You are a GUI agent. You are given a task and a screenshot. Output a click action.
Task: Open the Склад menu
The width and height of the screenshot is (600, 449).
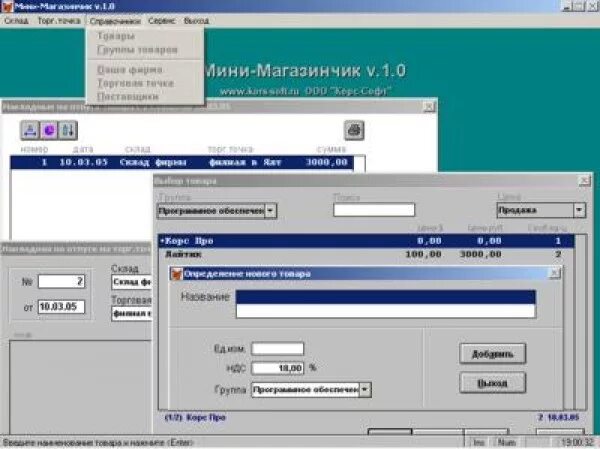(16, 21)
